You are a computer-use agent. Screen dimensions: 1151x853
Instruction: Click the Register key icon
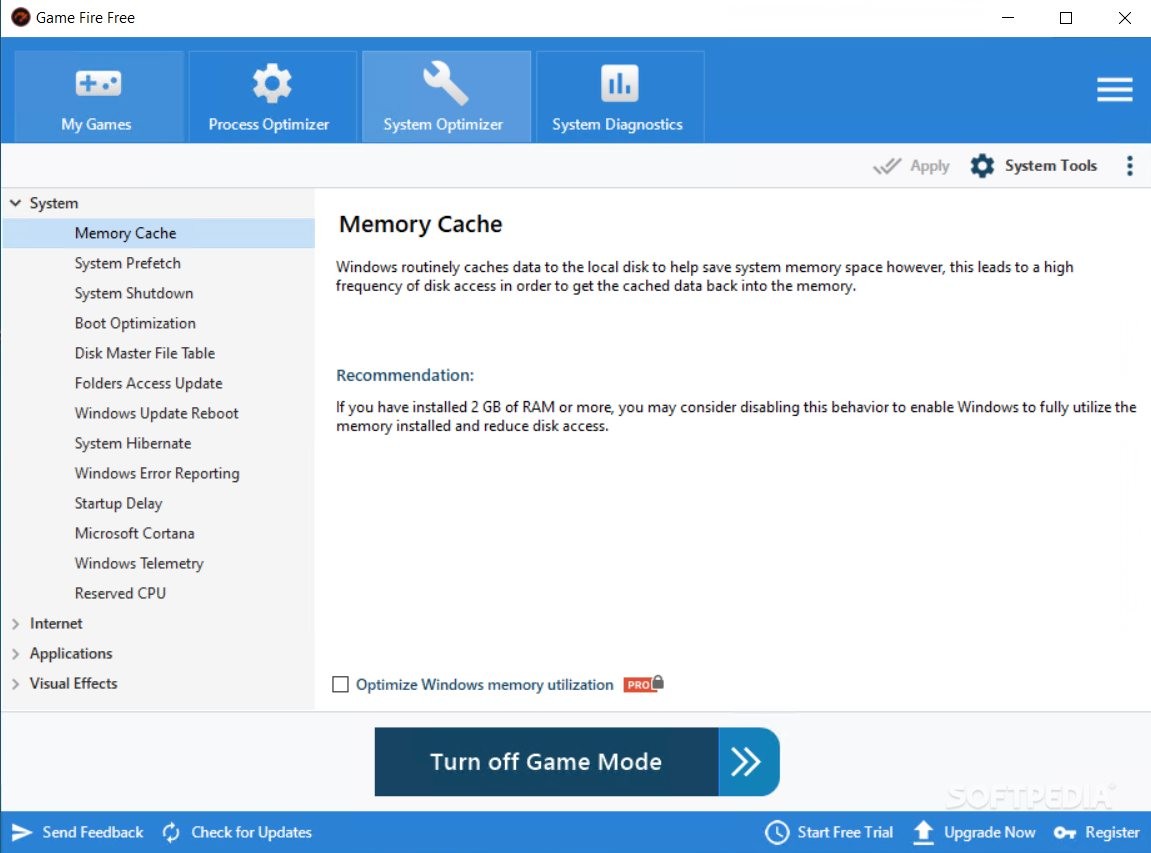[x=1065, y=832]
